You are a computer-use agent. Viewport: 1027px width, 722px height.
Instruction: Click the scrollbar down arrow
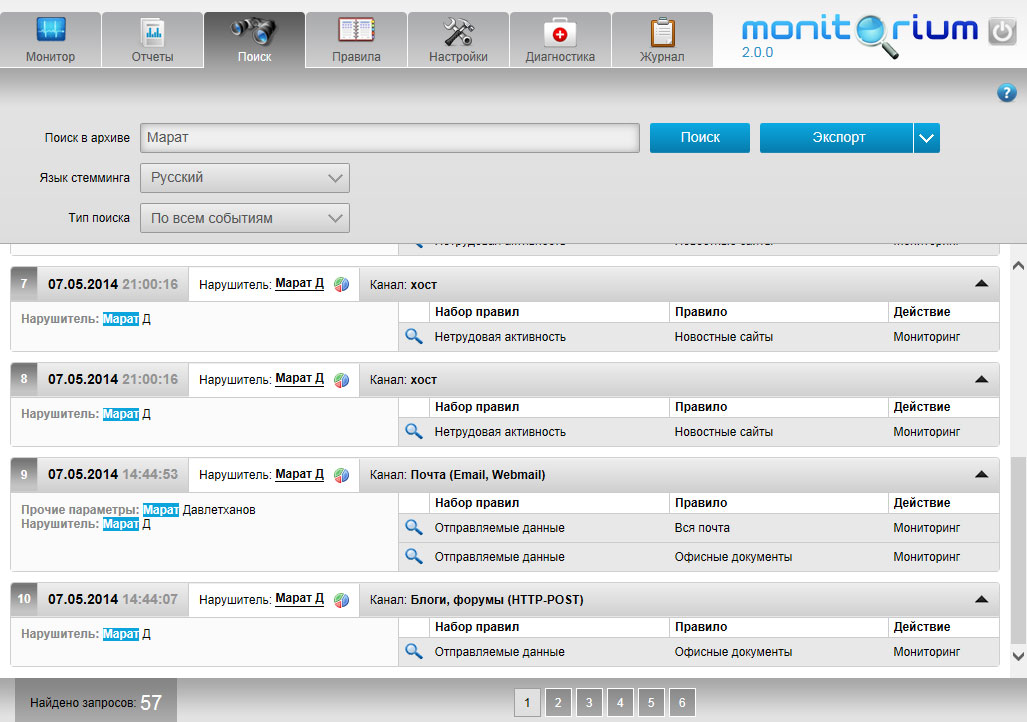(1018, 656)
